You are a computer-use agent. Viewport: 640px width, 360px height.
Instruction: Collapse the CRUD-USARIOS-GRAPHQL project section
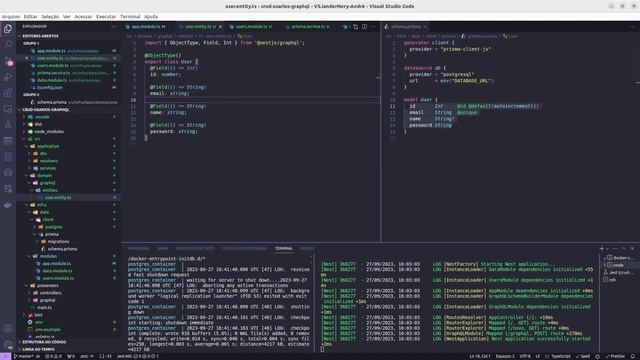45,109
